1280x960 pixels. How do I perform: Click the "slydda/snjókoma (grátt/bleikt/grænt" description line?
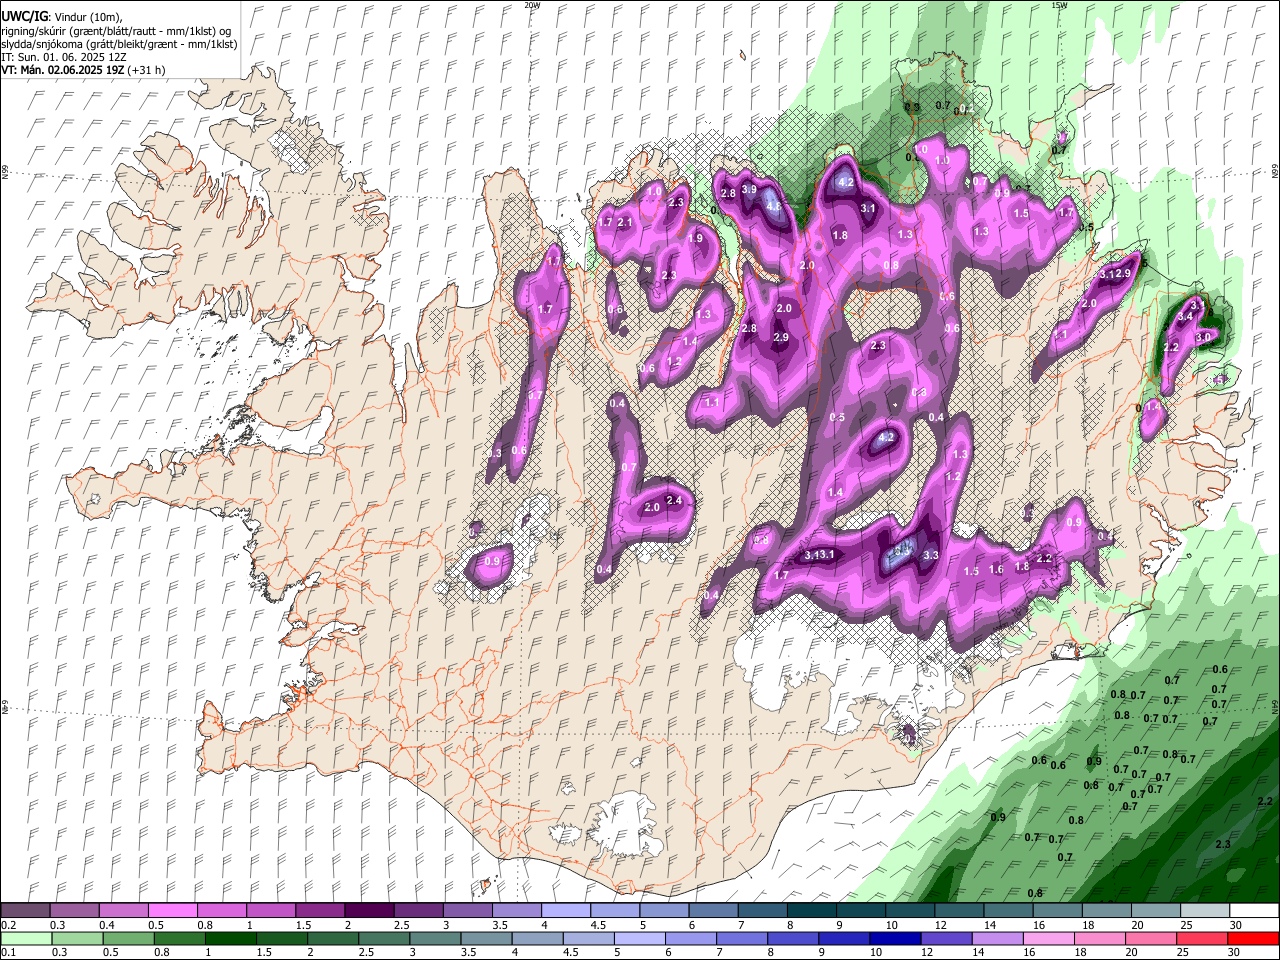coord(119,44)
